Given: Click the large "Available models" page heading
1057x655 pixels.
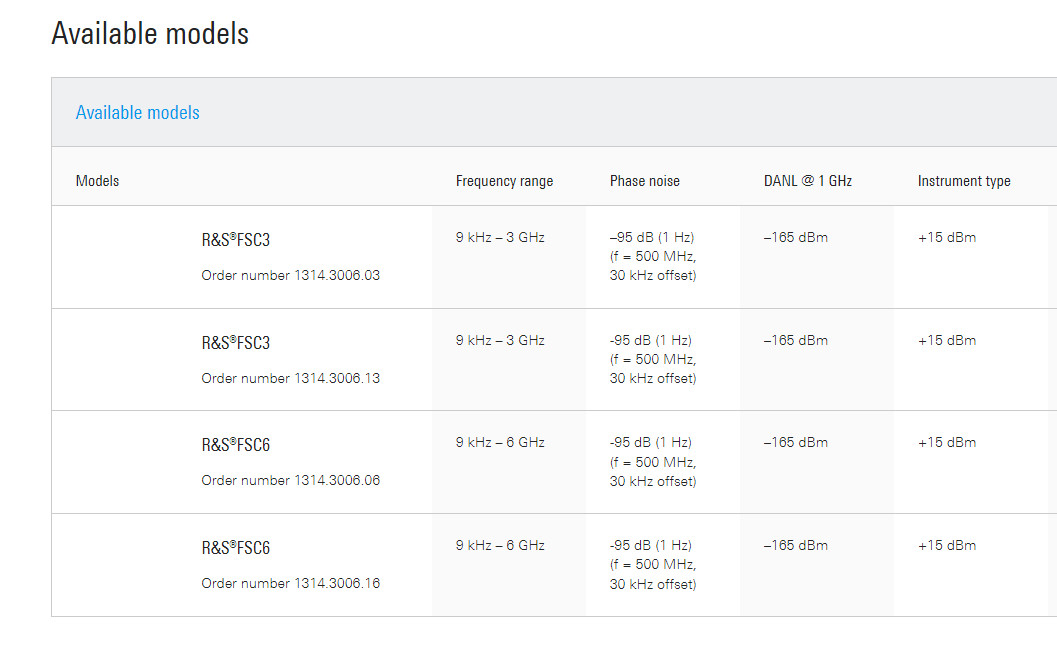Looking at the screenshot, I should pyautogui.click(x=150, y=34).
